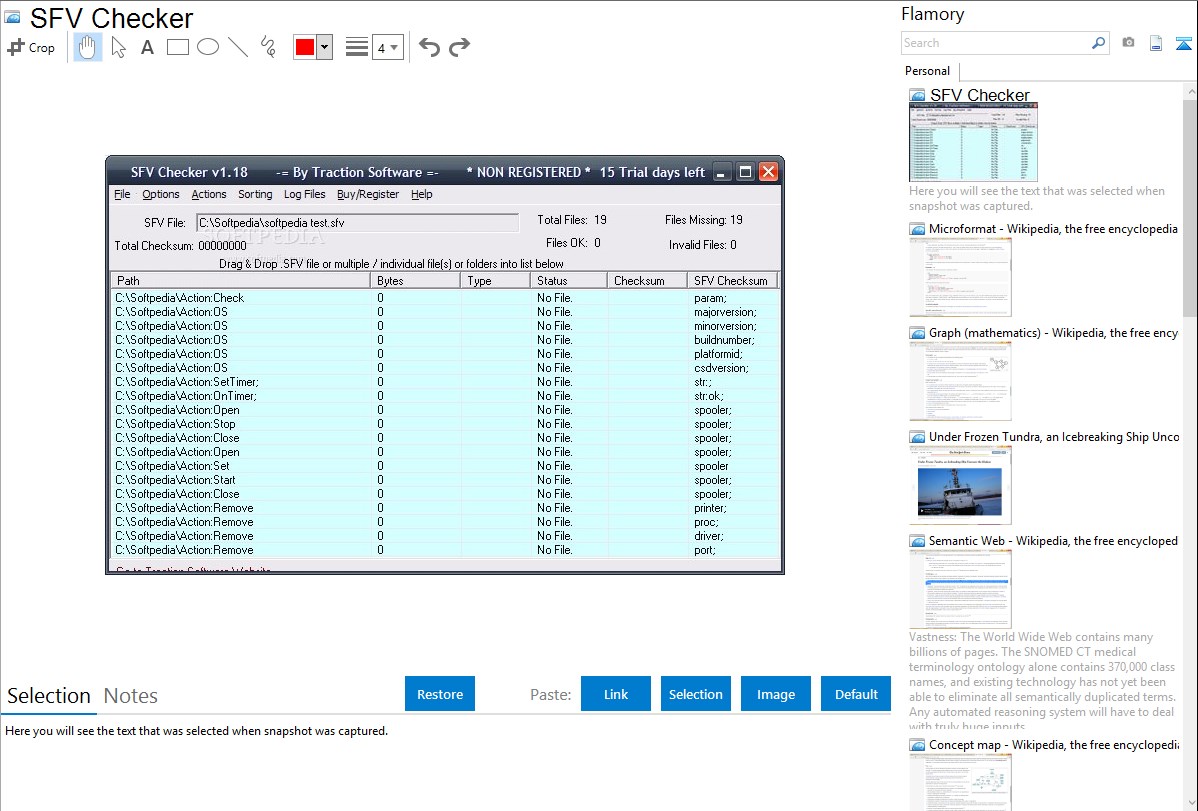The width and height of the screenshot is (1198, 811).
Task: Select the Crop tool
Action: tap(31, 47)
